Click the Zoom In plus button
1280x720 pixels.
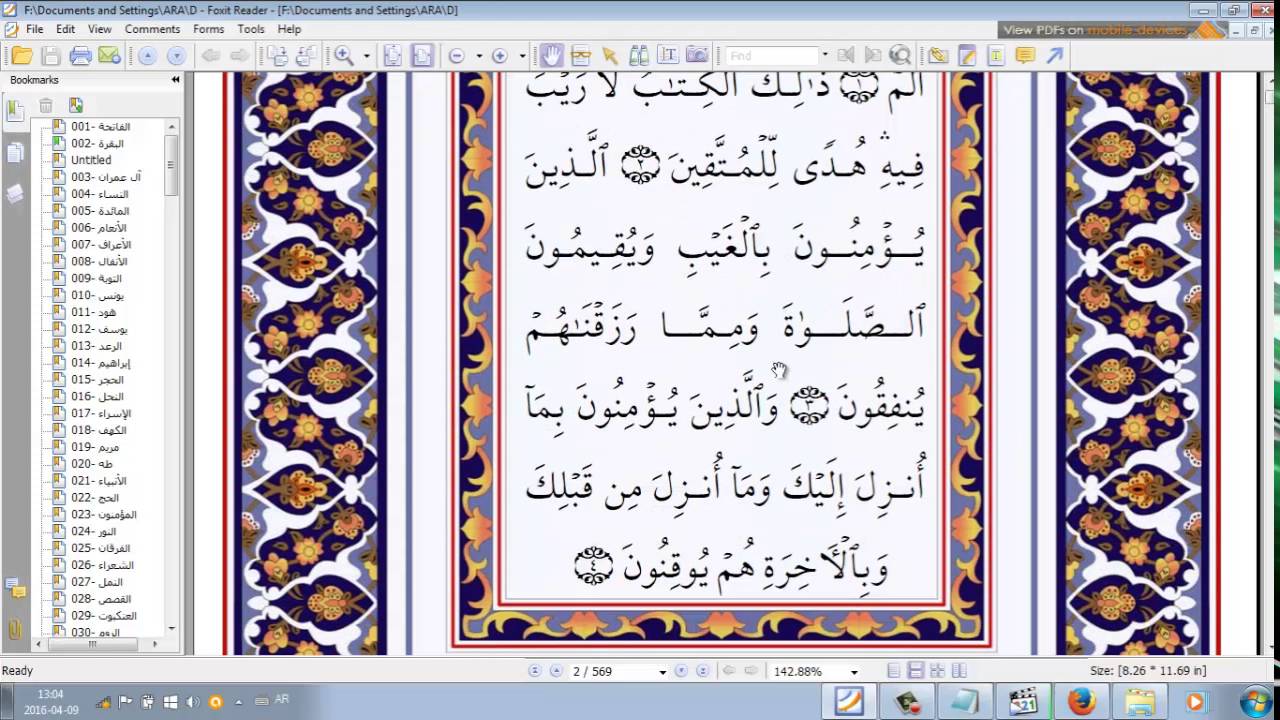(x=500, y=56)
